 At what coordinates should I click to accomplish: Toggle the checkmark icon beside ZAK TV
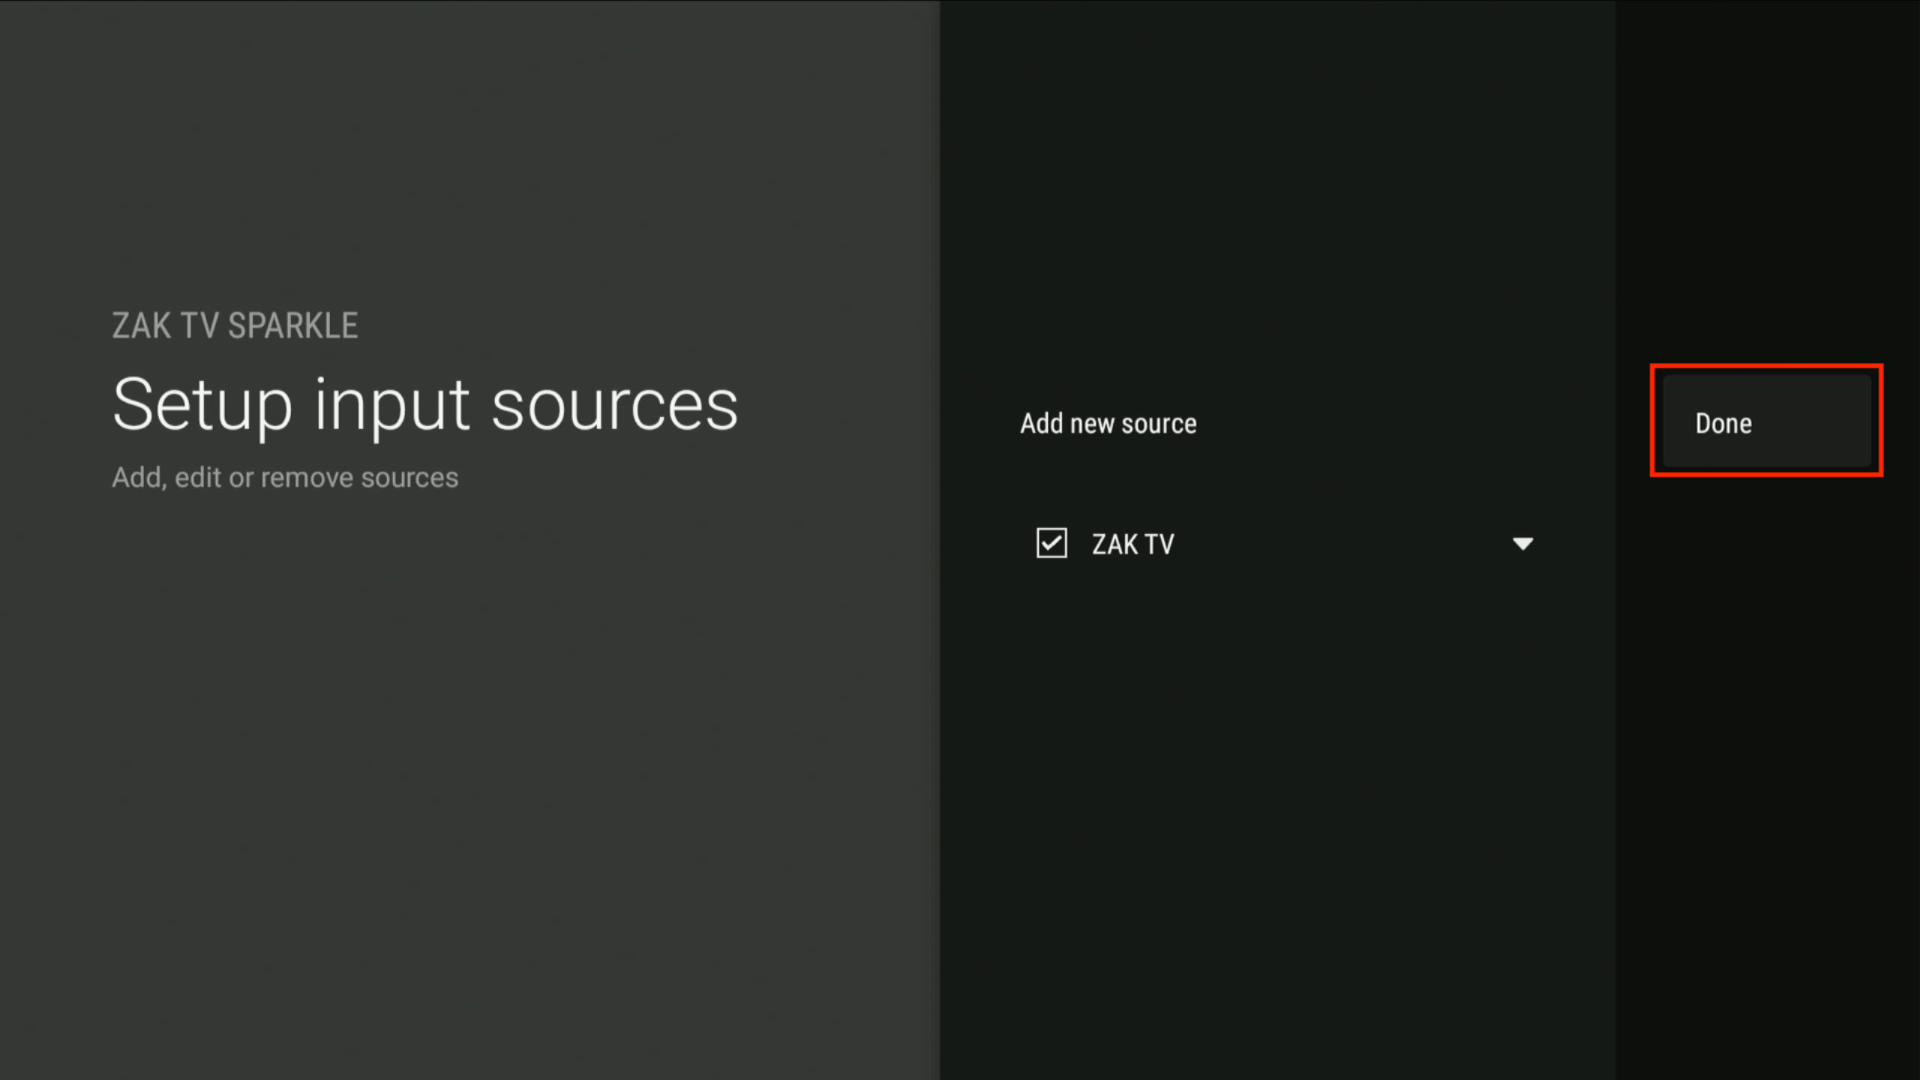click(1051, 543)
